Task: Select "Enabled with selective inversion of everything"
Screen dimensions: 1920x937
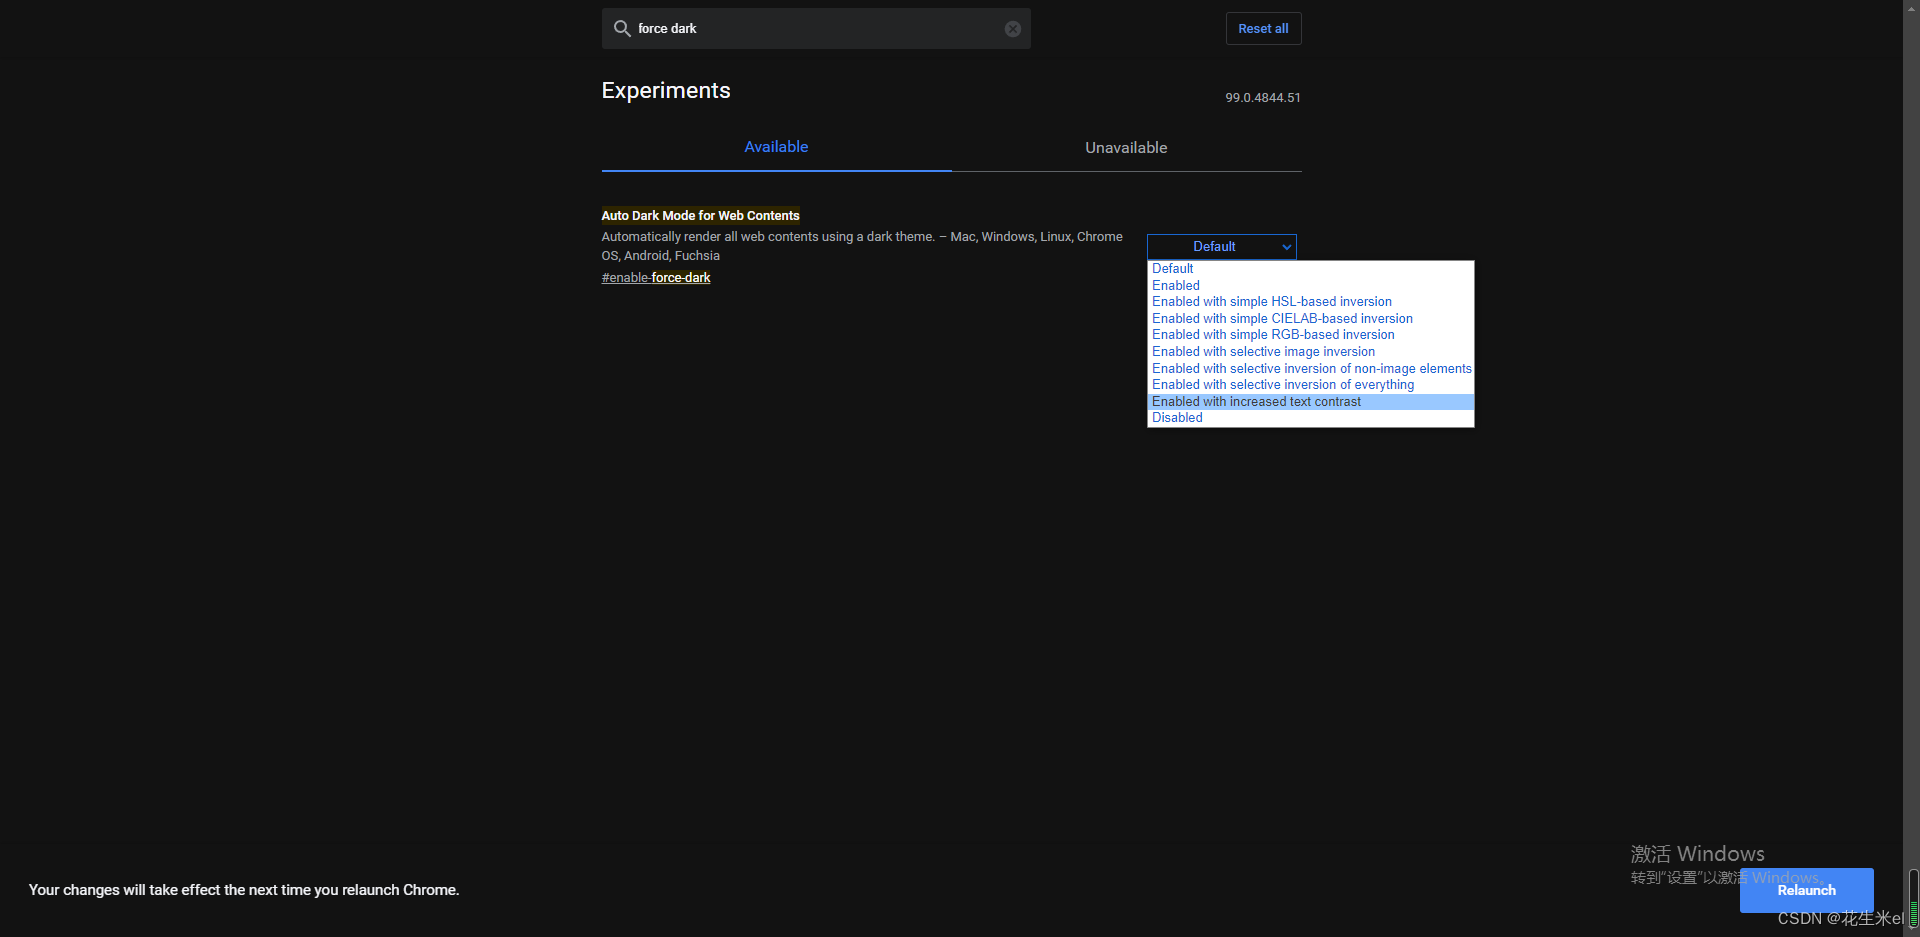Action: tap(1282, 384)
